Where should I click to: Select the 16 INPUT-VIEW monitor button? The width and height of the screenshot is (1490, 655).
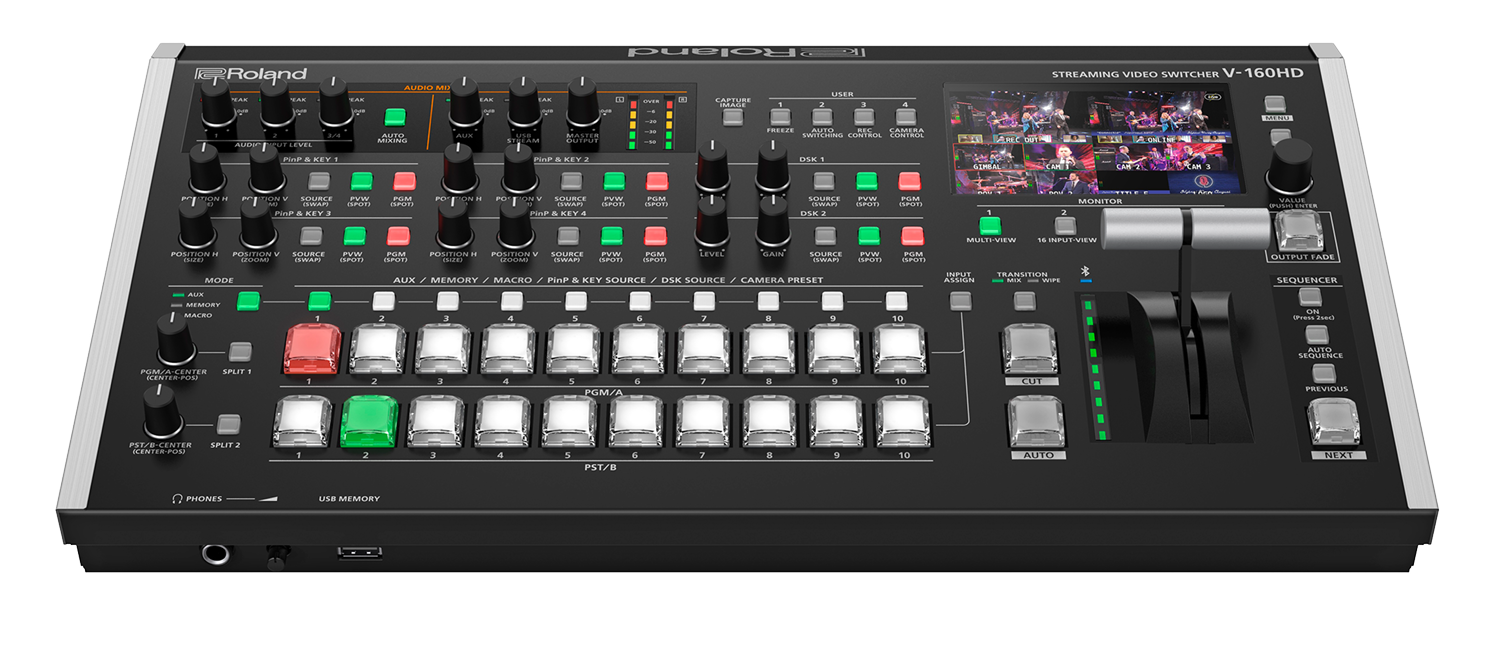tap(1064, 226)
